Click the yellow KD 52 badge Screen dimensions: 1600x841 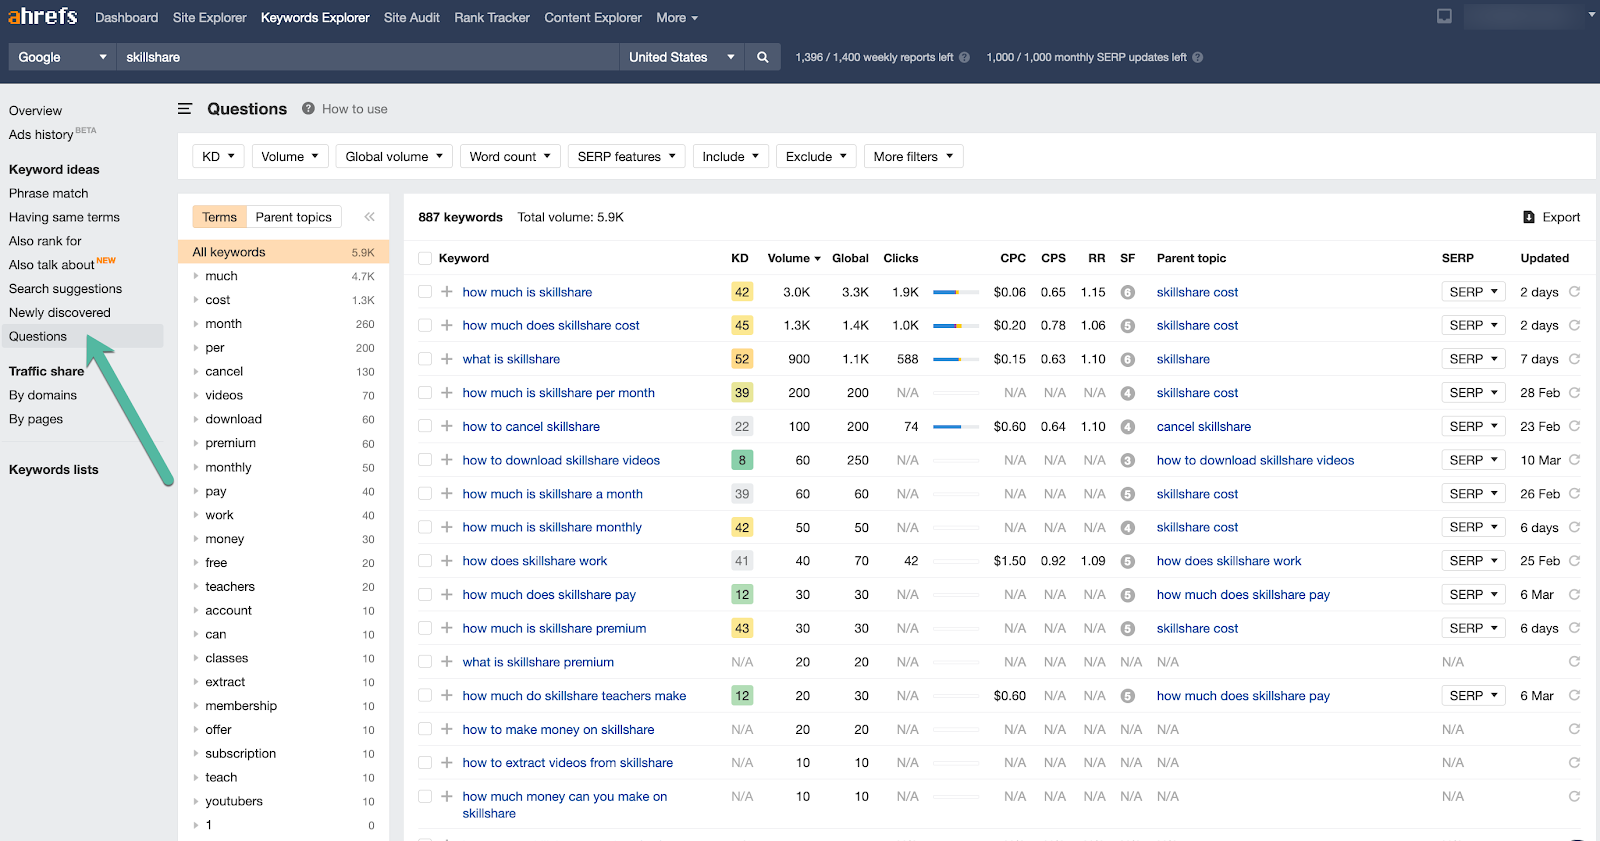[x=742, y=359]
